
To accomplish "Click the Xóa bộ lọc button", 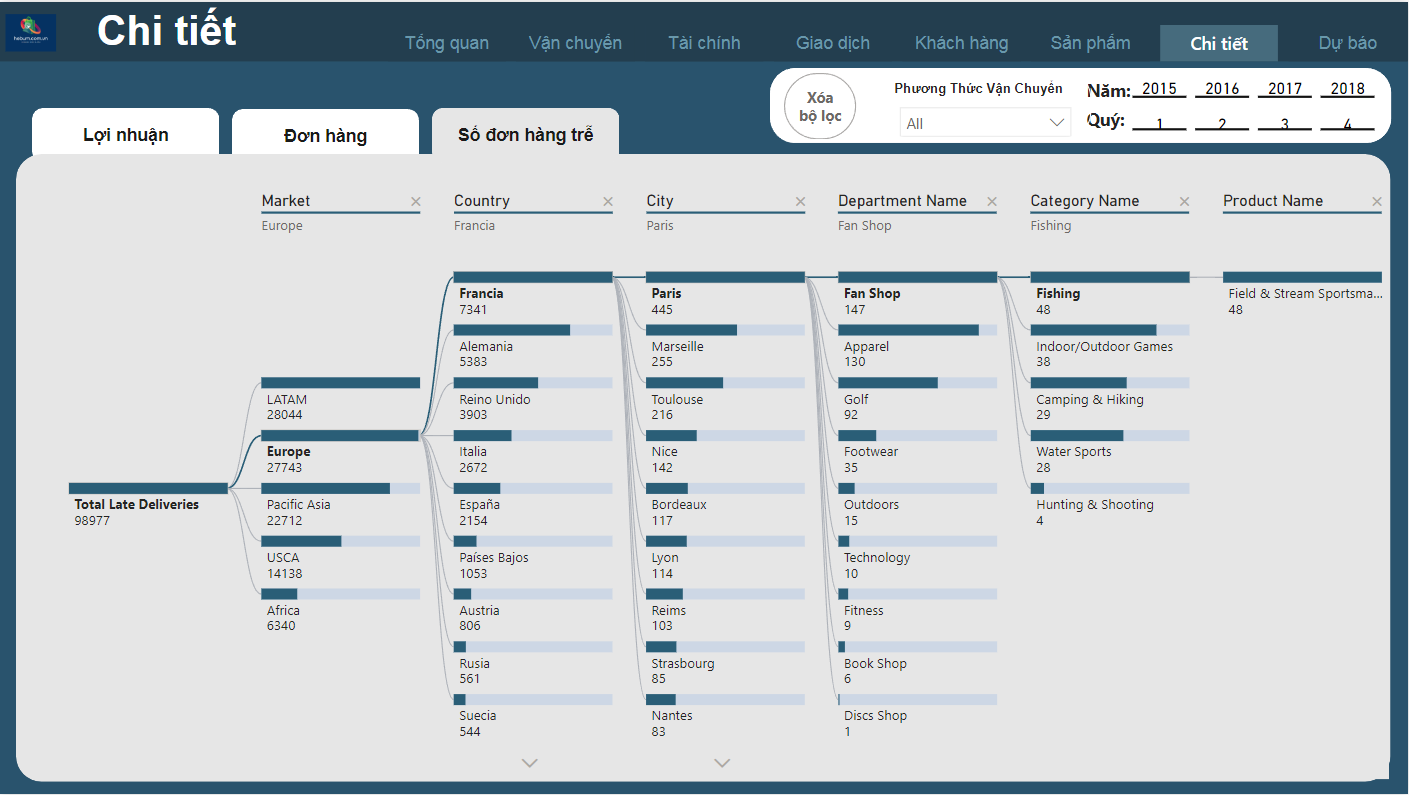I will click(820, 107).
